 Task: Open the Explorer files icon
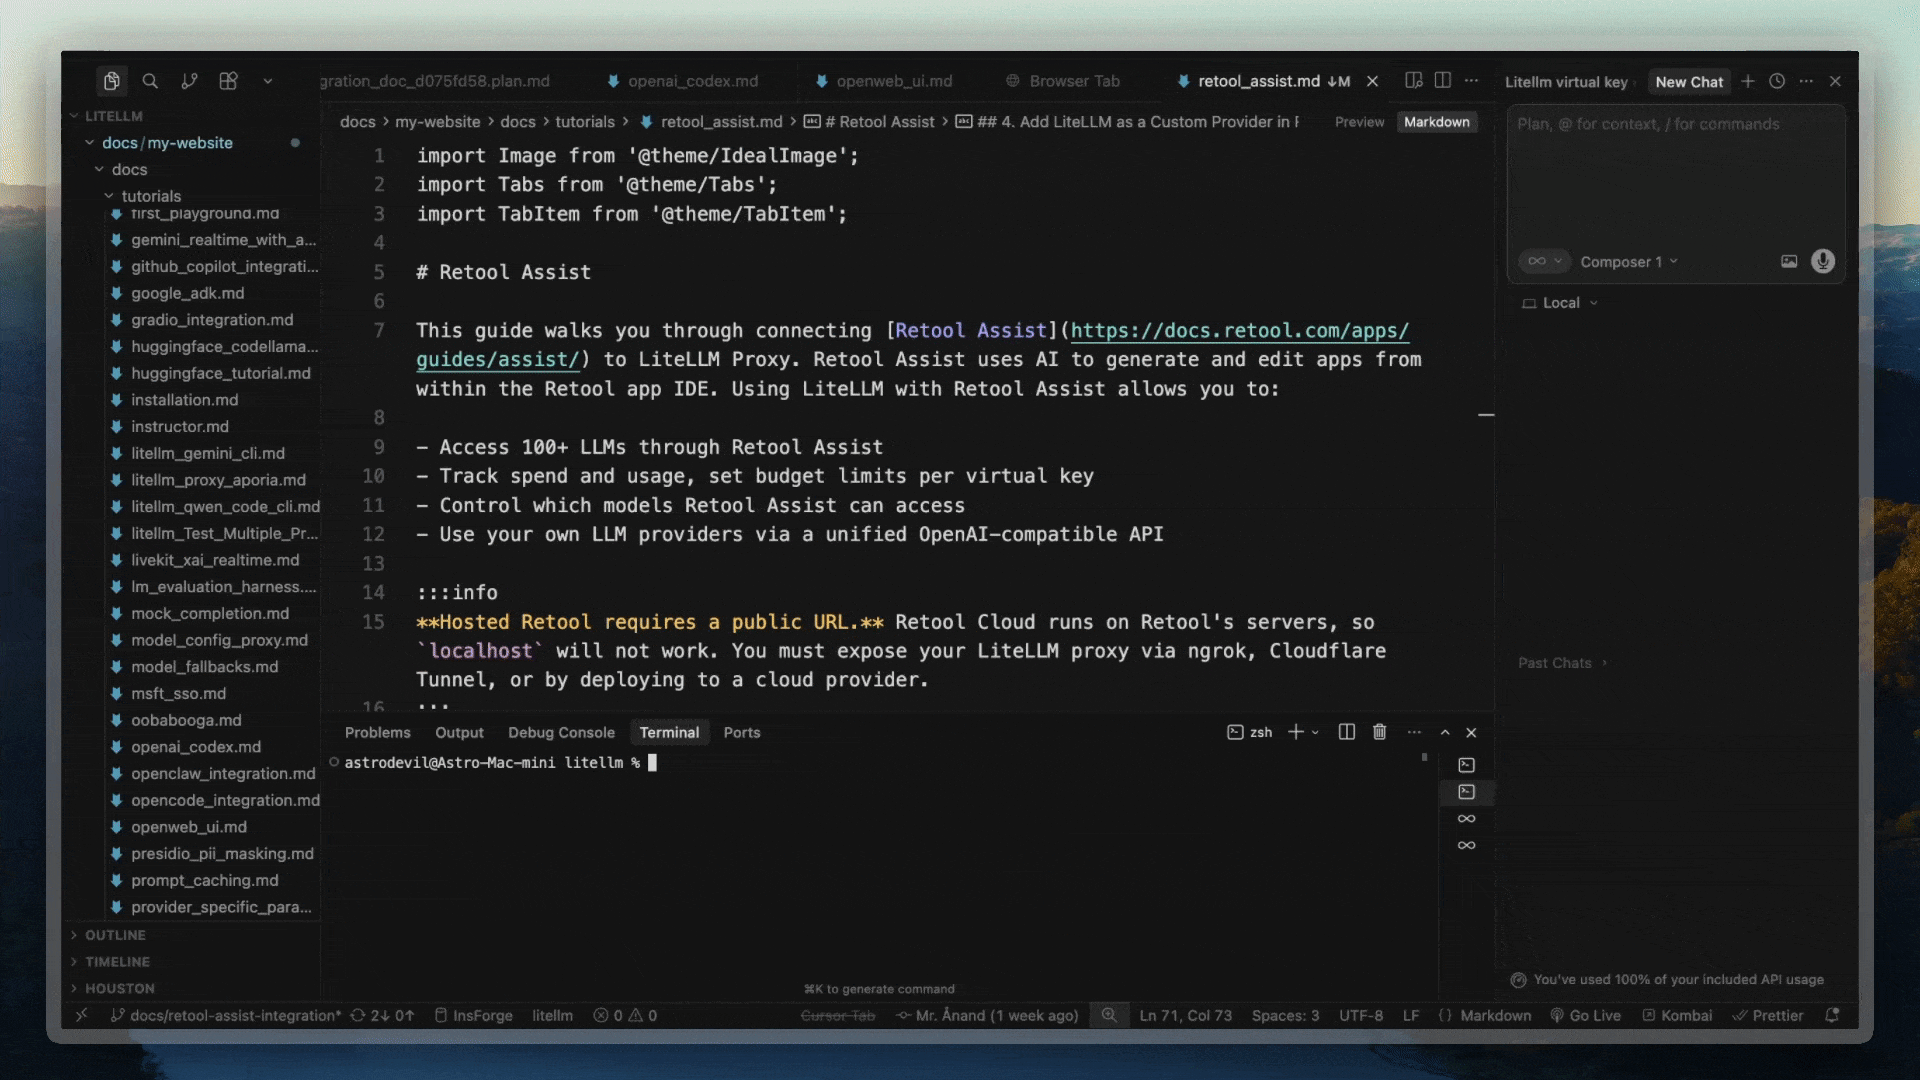tap(111, 81)
